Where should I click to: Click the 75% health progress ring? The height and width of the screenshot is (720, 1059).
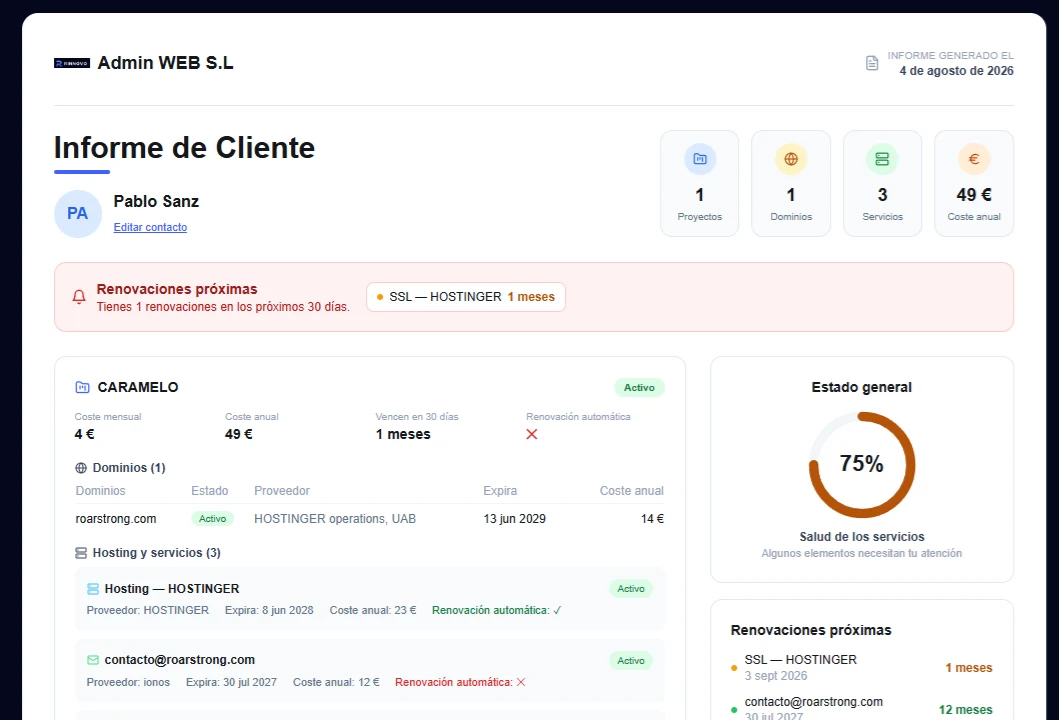(x=862, y=464)
